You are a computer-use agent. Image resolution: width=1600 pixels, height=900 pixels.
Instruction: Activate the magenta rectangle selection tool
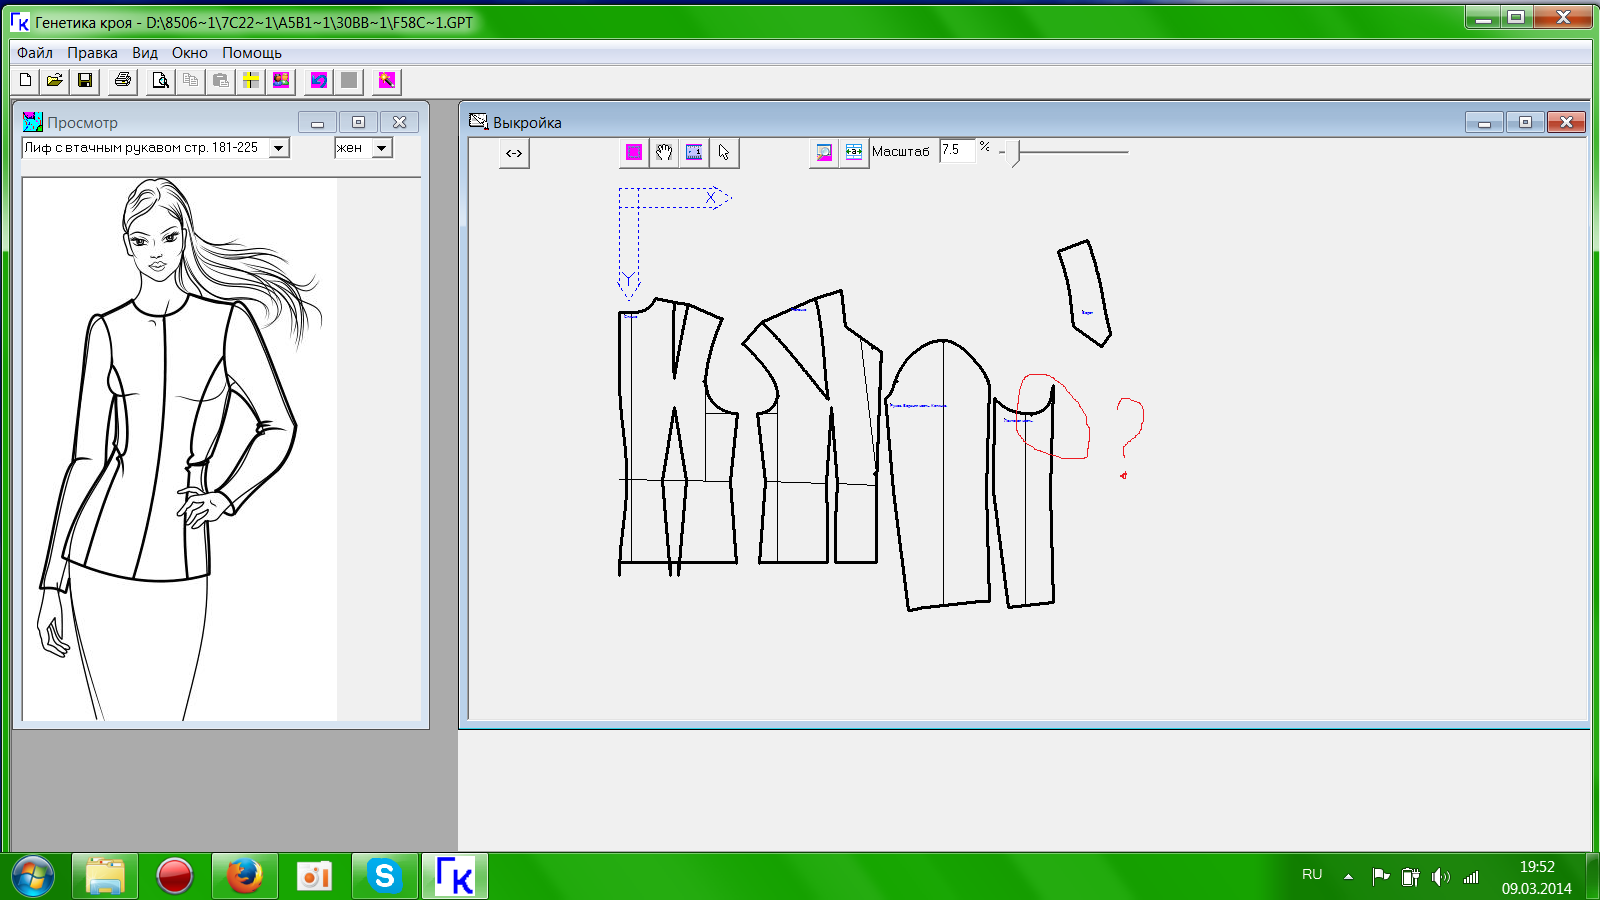point(634,152)
